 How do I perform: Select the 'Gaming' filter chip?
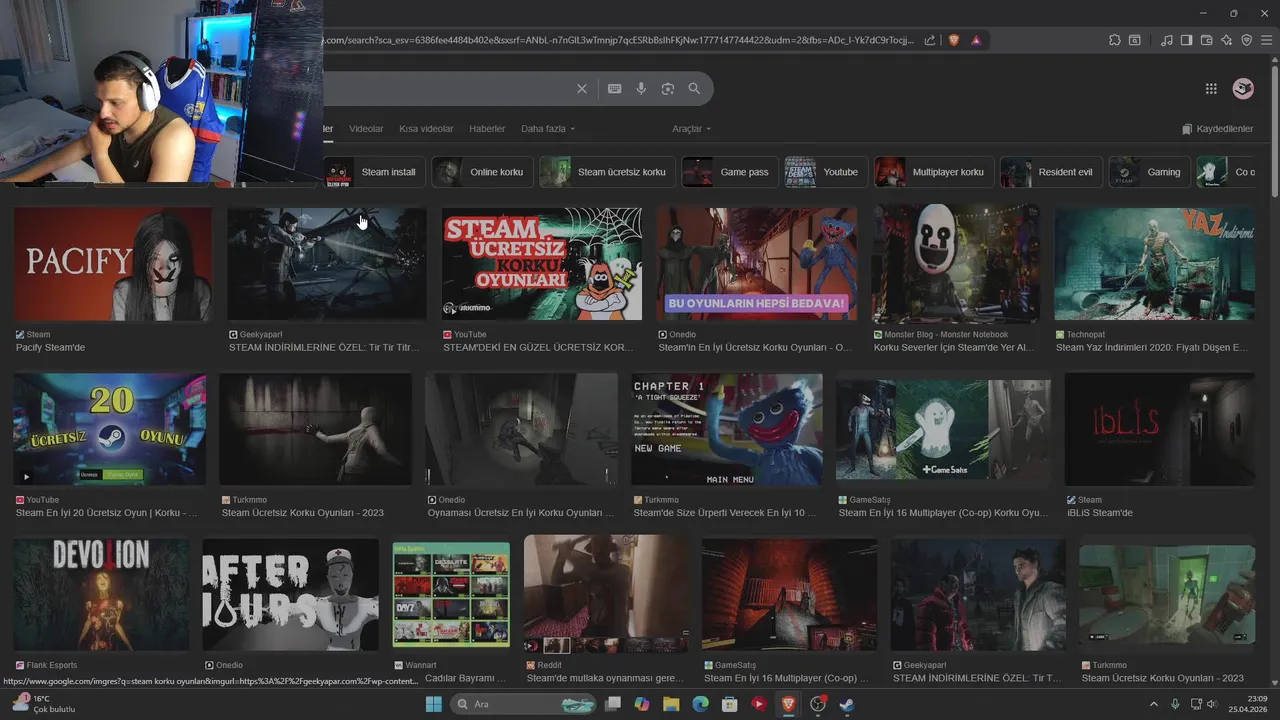(1150, 172)
